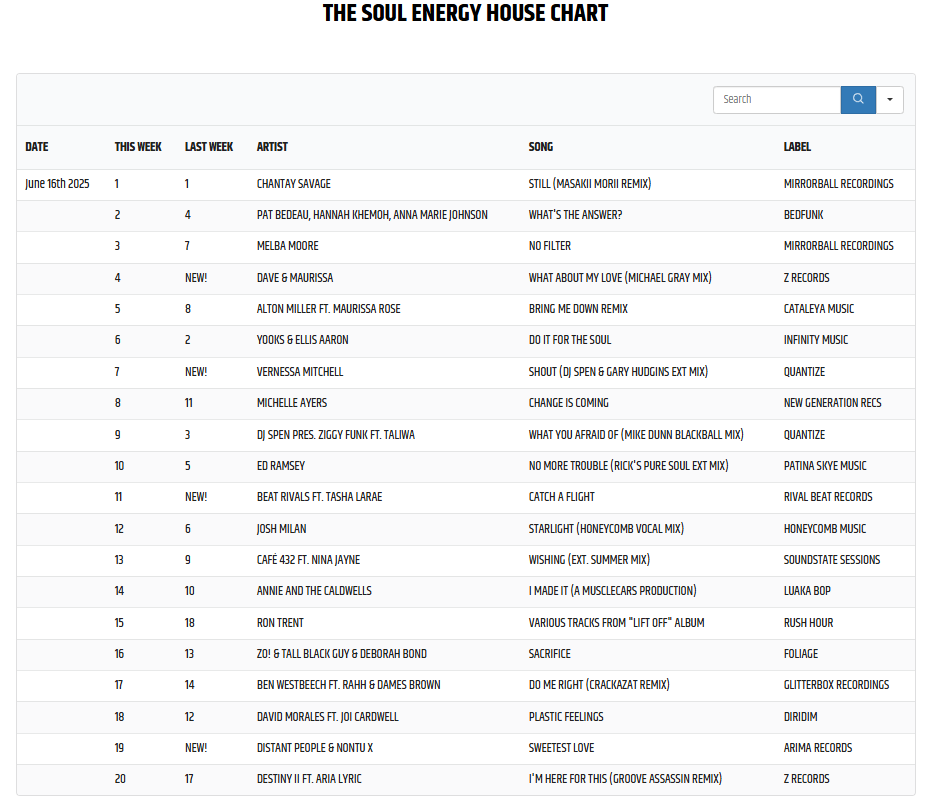Viewport: 927px width, 810px height.
Task: Sort by the ARTIST column header
Action: (272, 147)
